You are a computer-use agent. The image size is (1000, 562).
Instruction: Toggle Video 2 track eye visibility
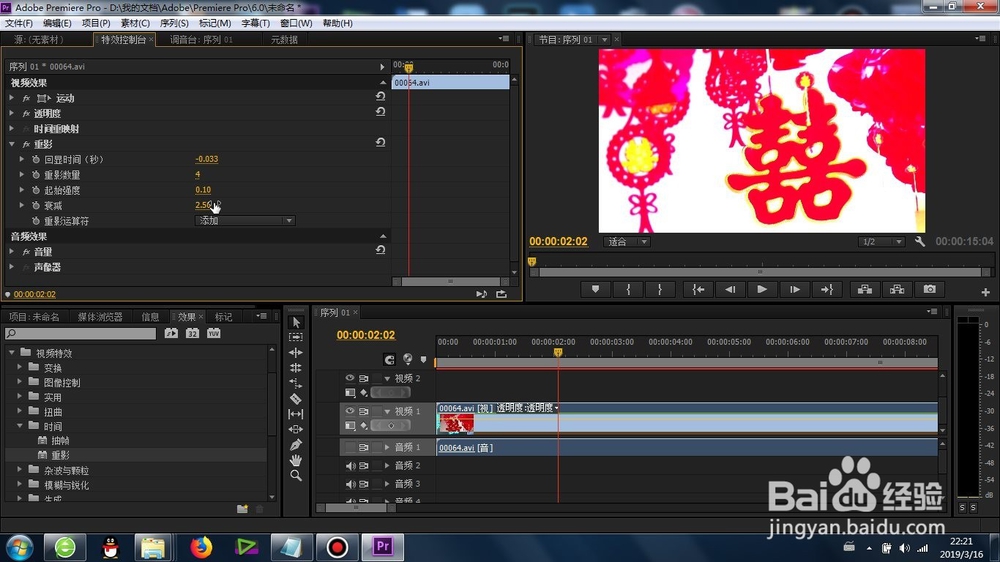[x=349, y=378]
